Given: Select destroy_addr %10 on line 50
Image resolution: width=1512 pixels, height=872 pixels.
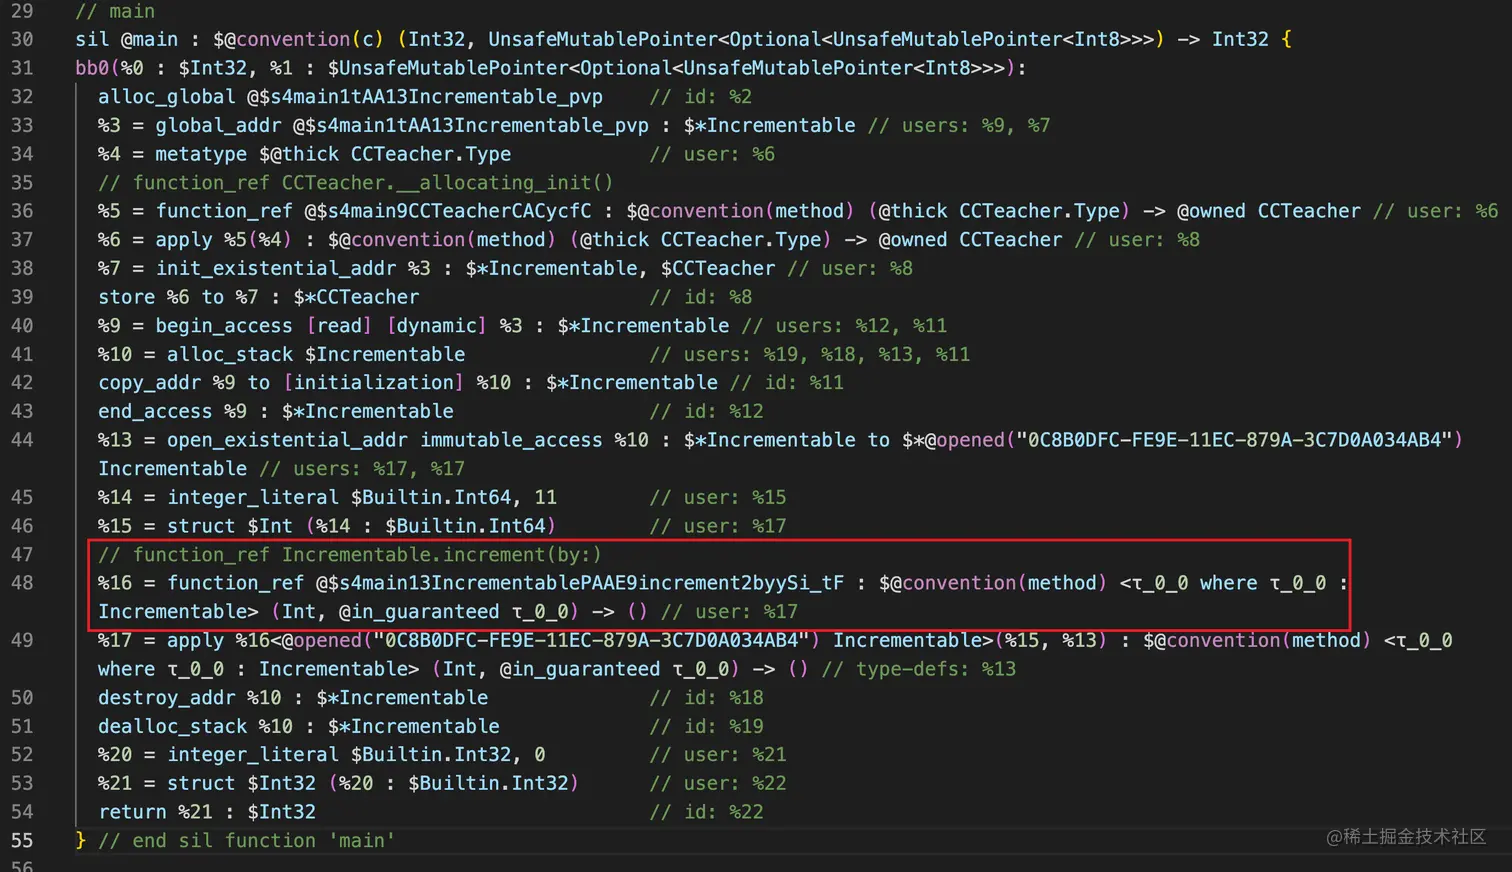Looking at the screenshot, I should [190, 697].
